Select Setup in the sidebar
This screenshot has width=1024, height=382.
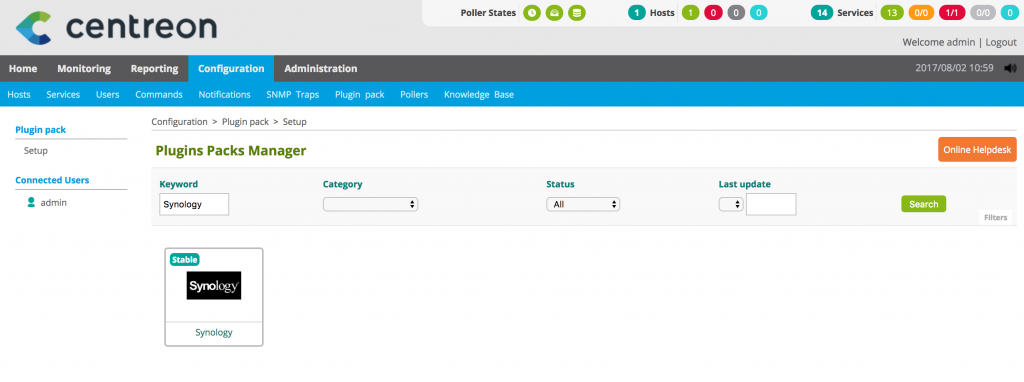click(x=36, y=150)
